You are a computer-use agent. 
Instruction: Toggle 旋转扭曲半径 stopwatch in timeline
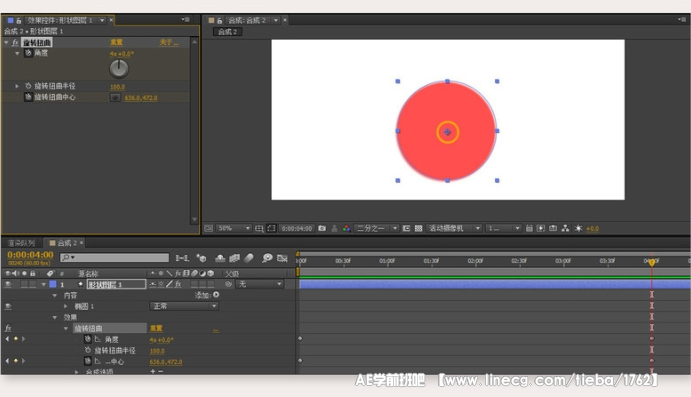[88, 350]
